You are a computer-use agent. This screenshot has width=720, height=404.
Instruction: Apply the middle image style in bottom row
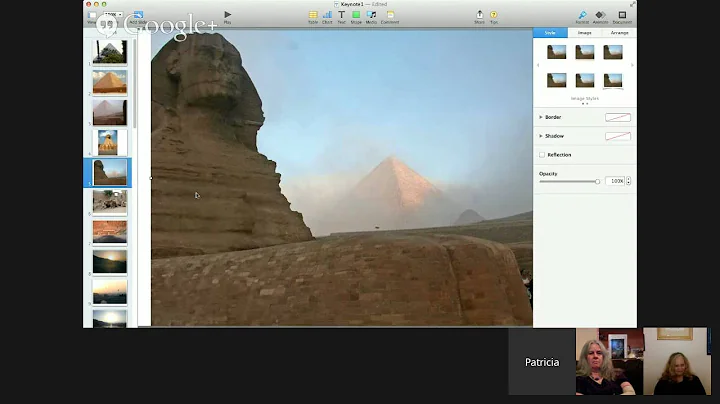point(585,80)
